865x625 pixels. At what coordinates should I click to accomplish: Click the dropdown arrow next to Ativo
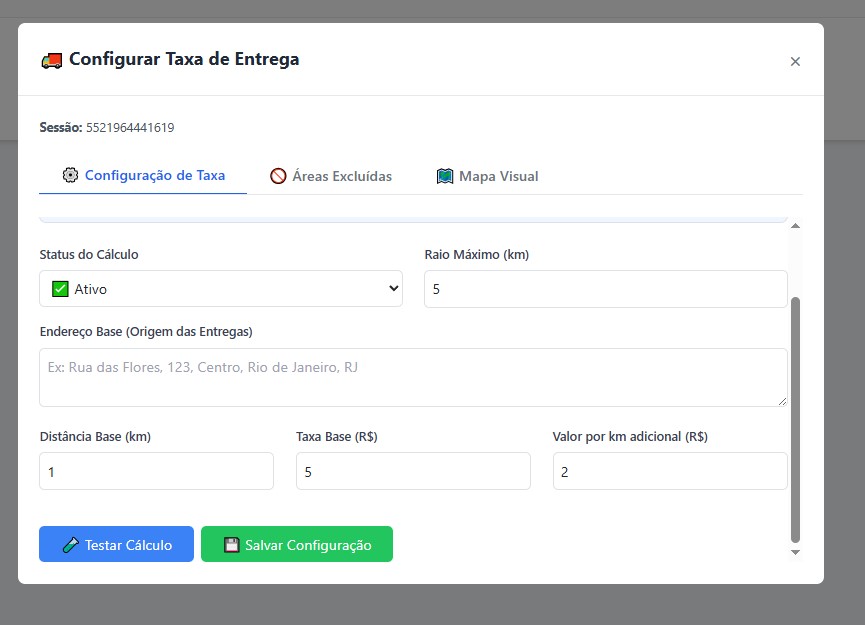tap(391, 289)
